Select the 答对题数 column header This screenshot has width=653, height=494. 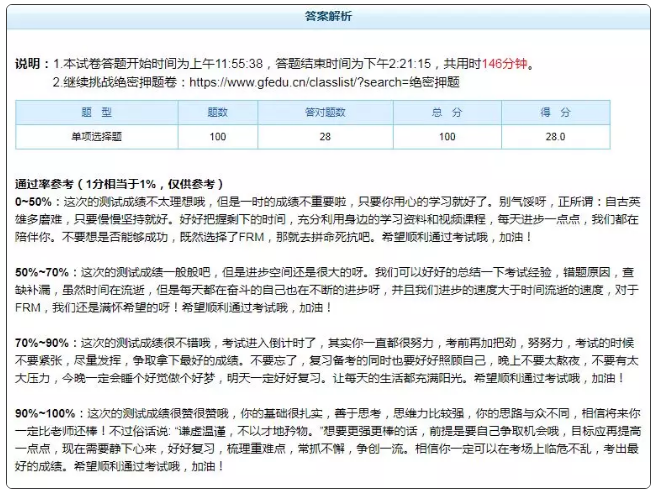[x=325, y=112]
